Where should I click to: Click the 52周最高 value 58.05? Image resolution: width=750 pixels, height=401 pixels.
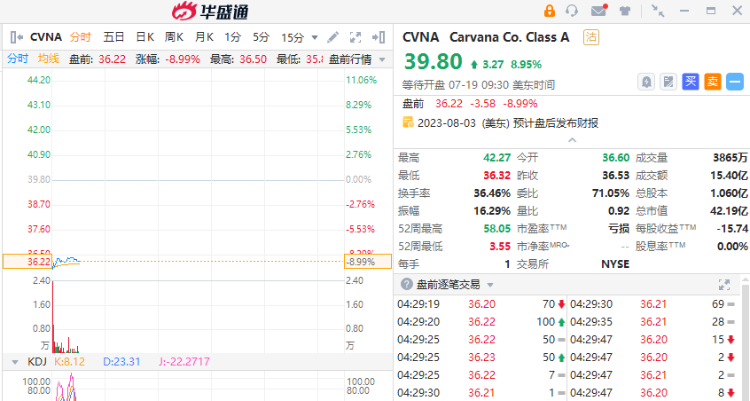tap(497, 229)
